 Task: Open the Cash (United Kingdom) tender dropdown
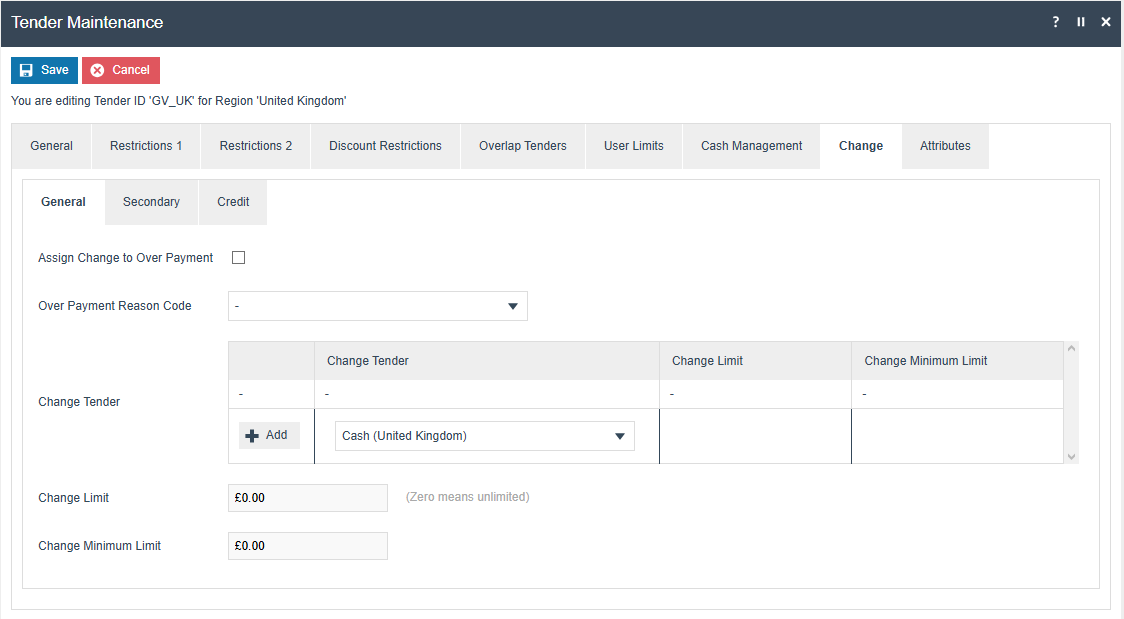click(x=485, y=436)
